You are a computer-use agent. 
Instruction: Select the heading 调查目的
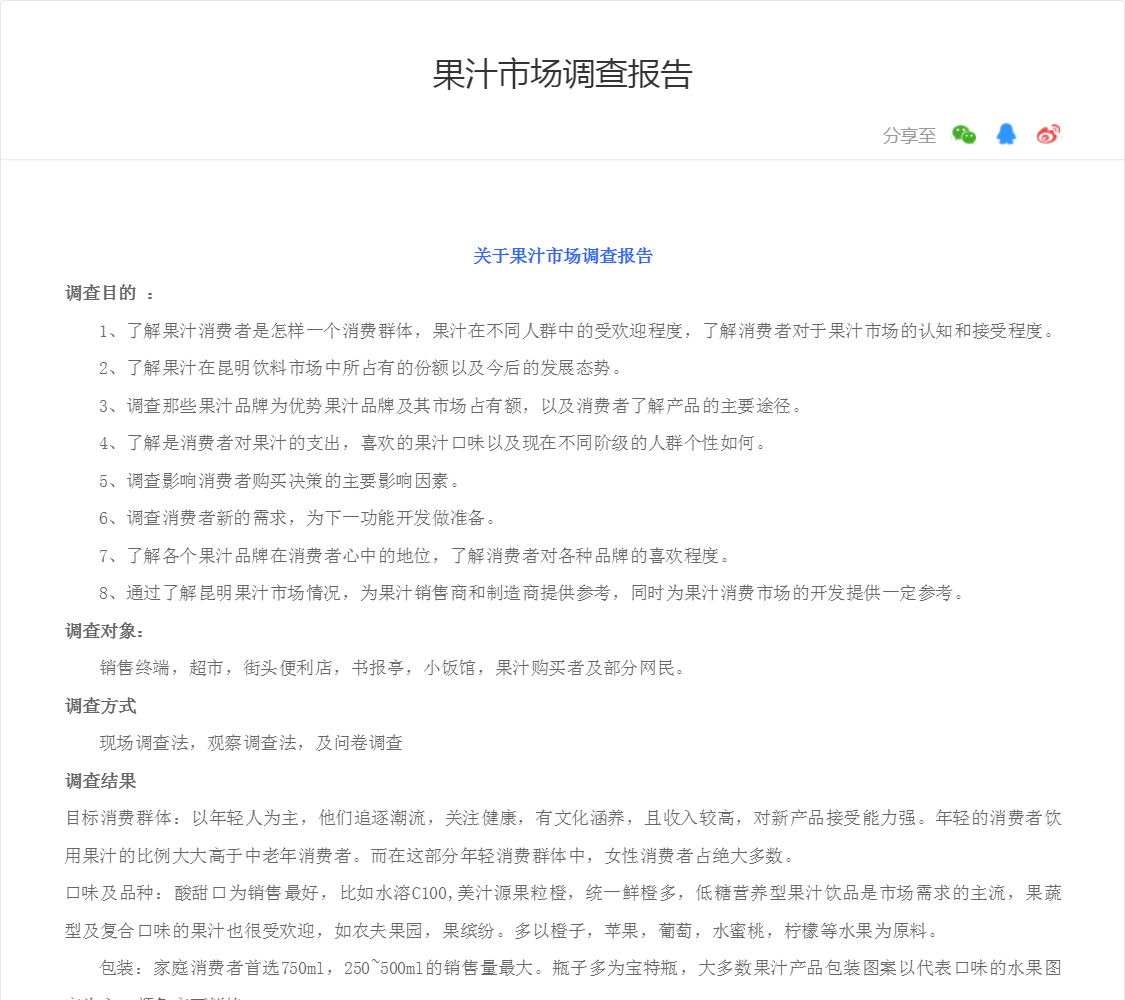coord(100,293)
